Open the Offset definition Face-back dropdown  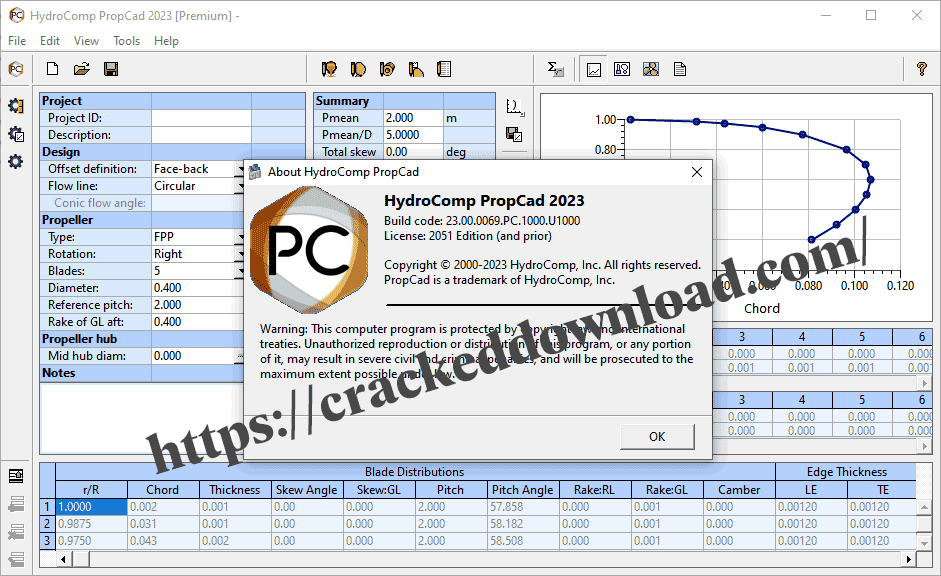241,169
